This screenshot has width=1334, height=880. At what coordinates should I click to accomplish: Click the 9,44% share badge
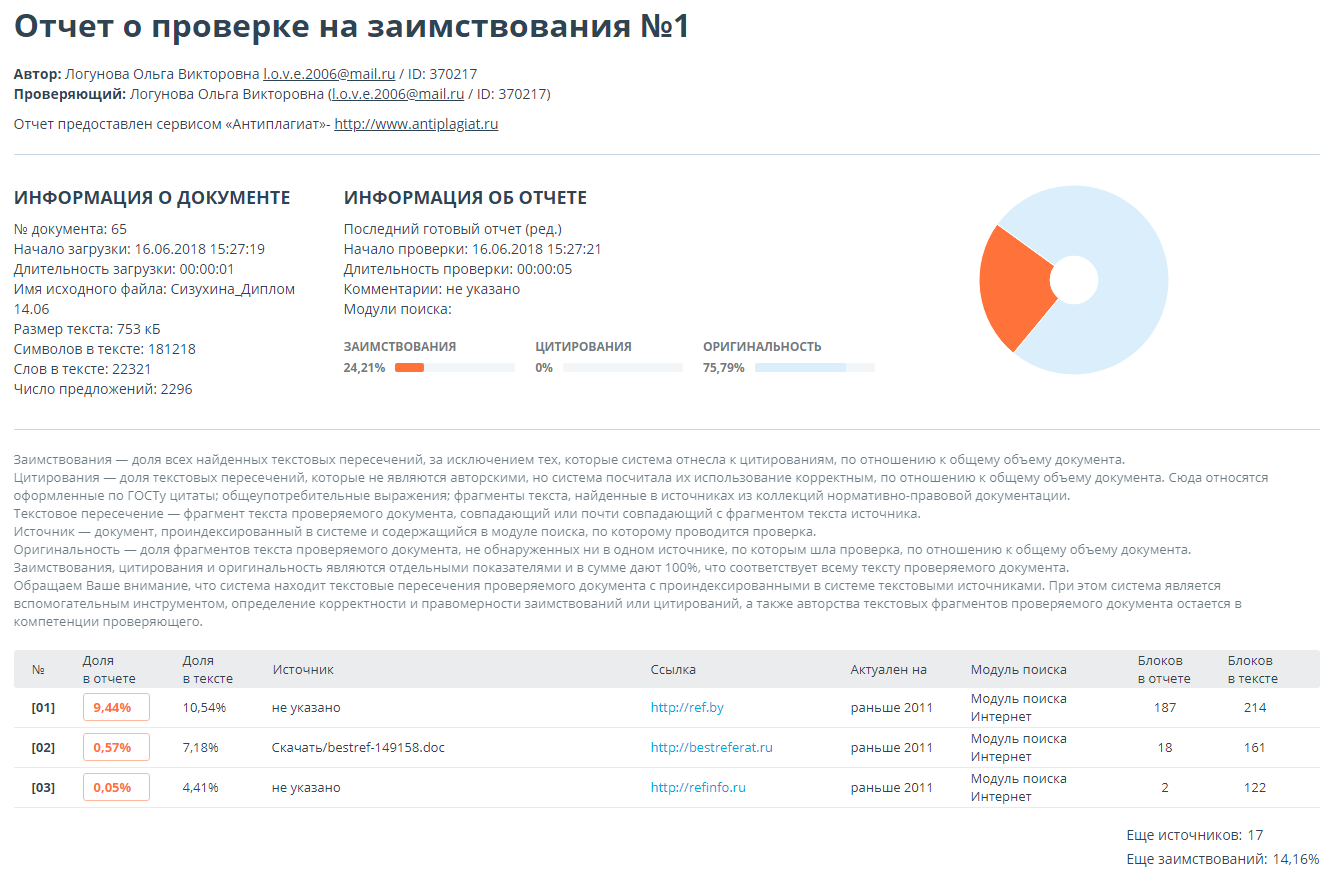pos(116,708)
